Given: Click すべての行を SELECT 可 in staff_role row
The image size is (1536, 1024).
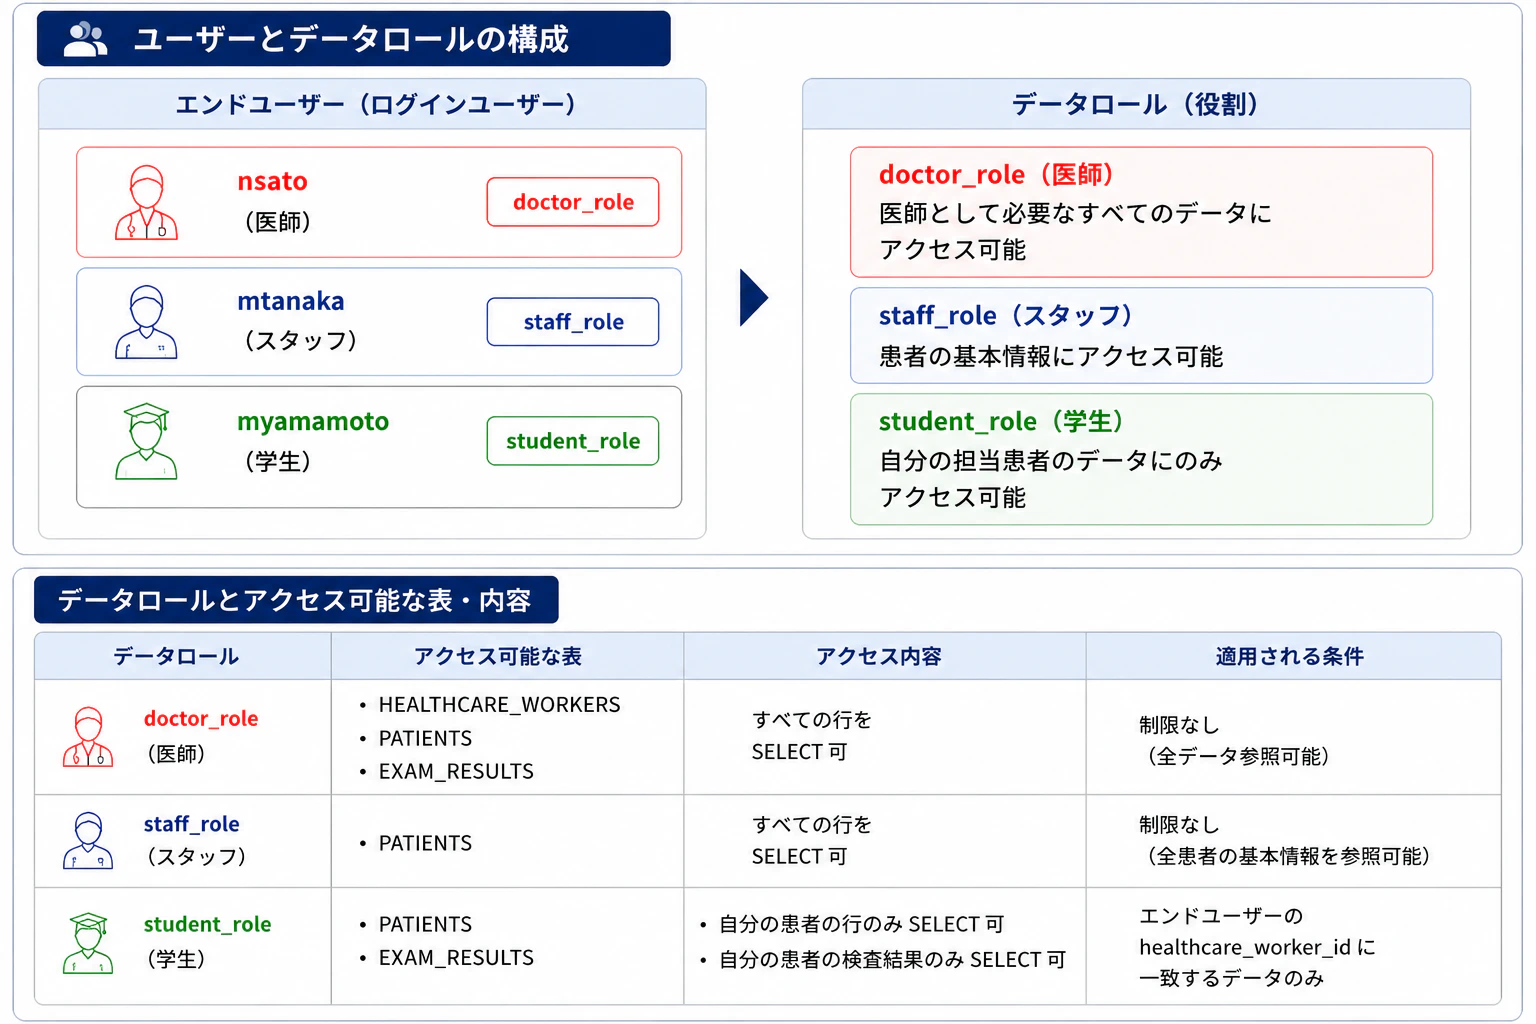Looking at the screenshot, I should tap(811, 840).
